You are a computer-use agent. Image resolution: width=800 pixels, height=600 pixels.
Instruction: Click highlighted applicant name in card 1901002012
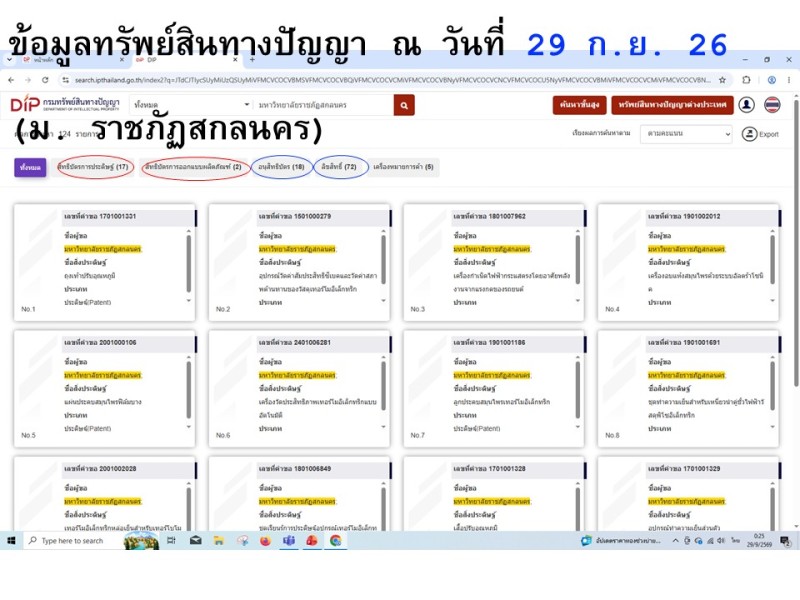pos(686,249)
